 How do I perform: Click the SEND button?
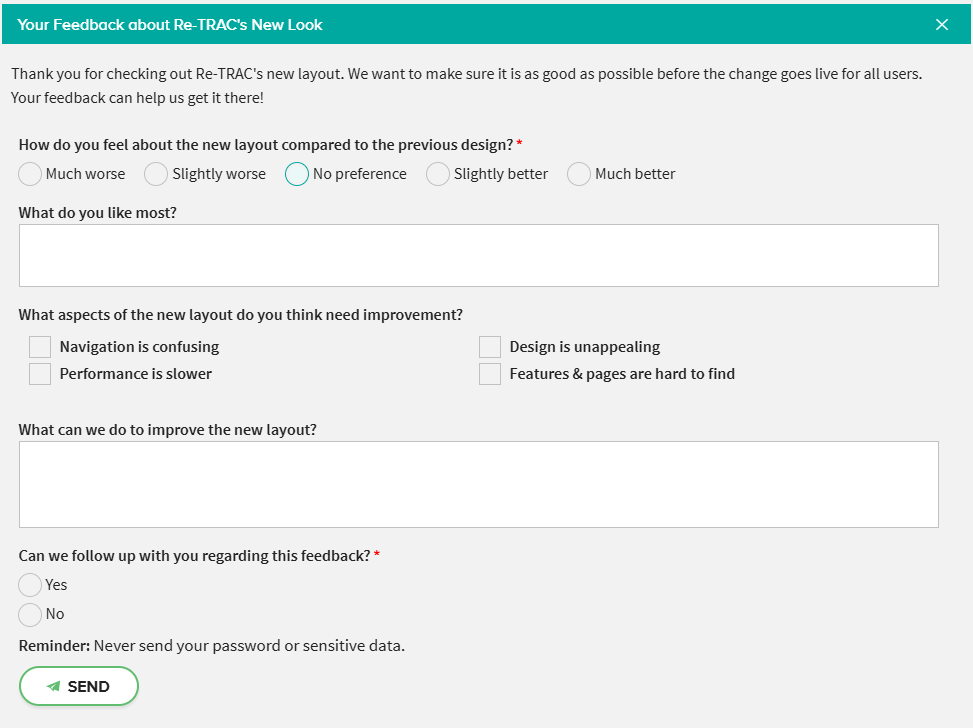point(79,686)
